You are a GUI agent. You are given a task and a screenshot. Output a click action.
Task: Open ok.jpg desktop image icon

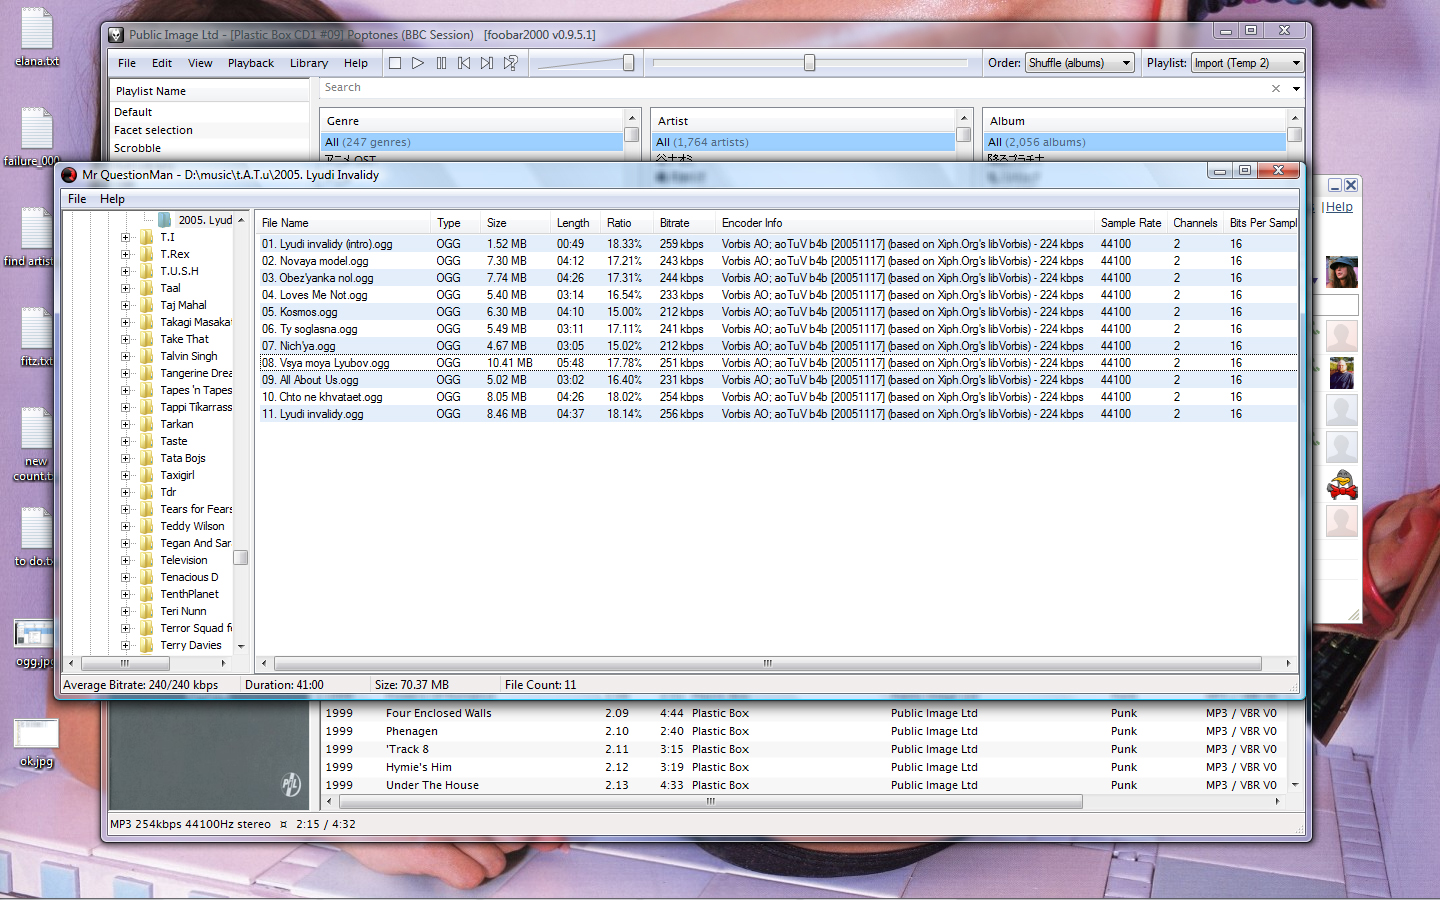pyautogui.click(x=36, y=743)
